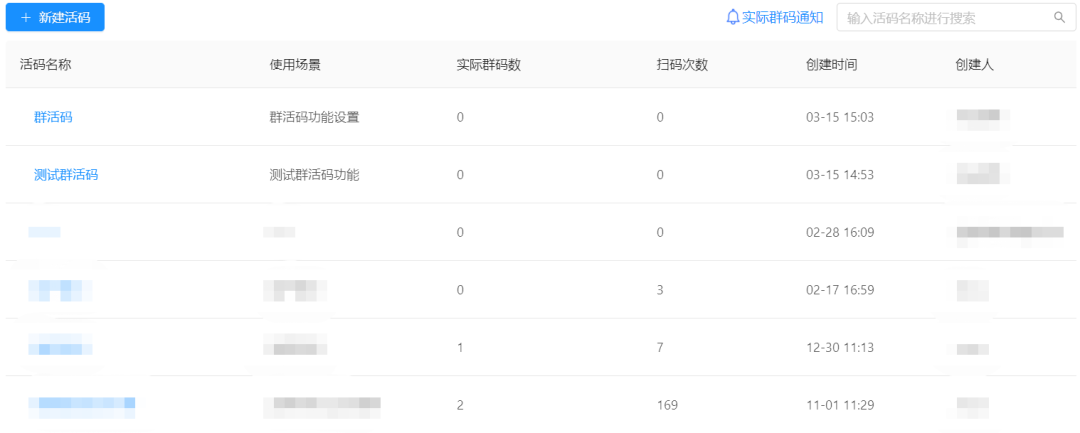Image resolution: width=1080 pixels, height=433 pixels.
Task: Click the magnifier search icon
Action: click(x=1060, y=17)
